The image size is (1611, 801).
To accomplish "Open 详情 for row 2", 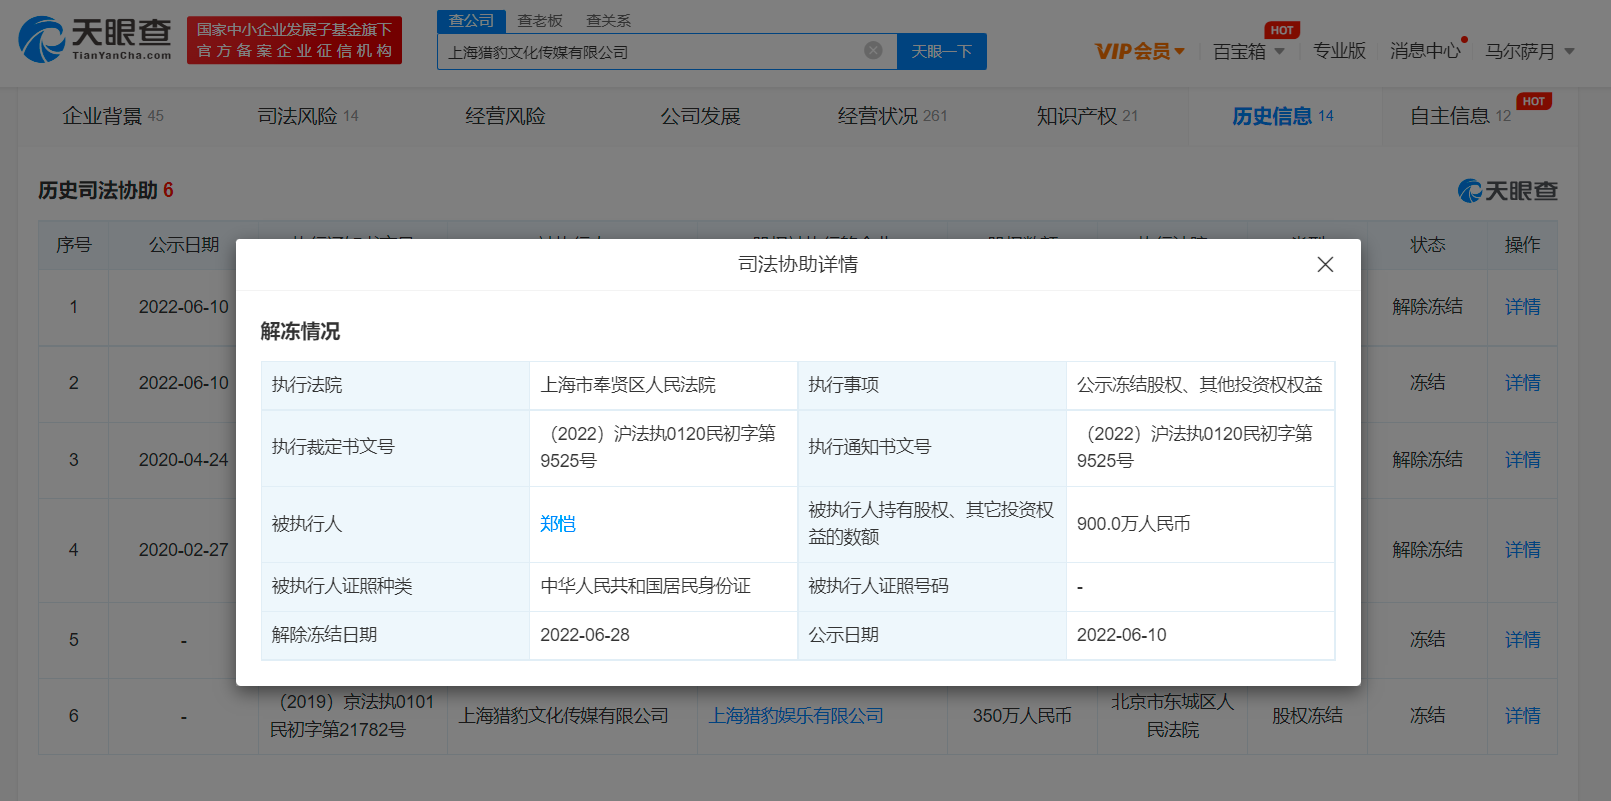I will [1522, 383].
